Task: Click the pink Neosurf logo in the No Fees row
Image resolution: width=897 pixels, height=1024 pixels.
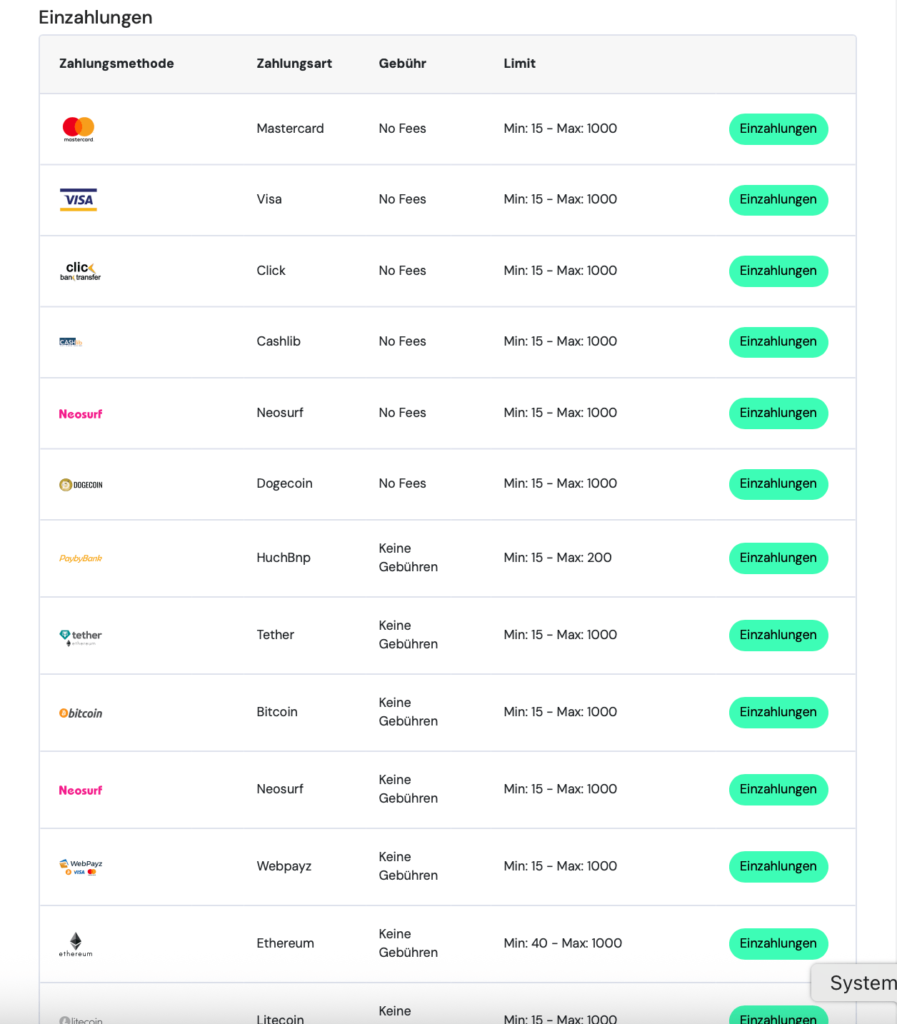Action: coord(81,414)
